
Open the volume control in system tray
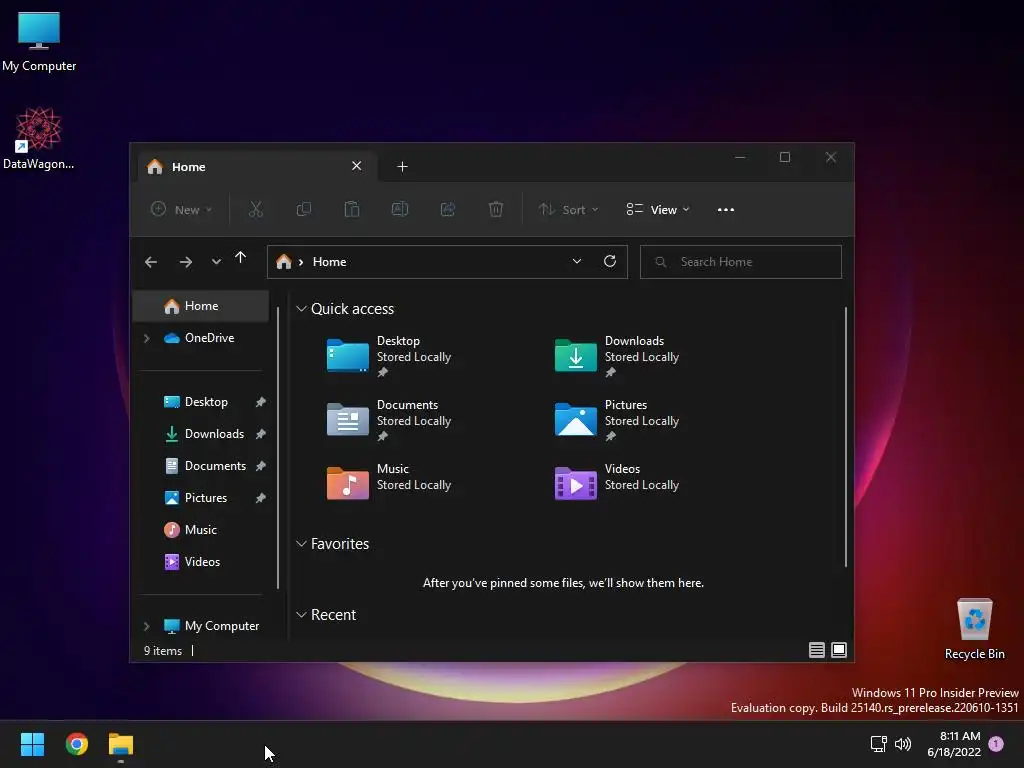tap(903, 744)
